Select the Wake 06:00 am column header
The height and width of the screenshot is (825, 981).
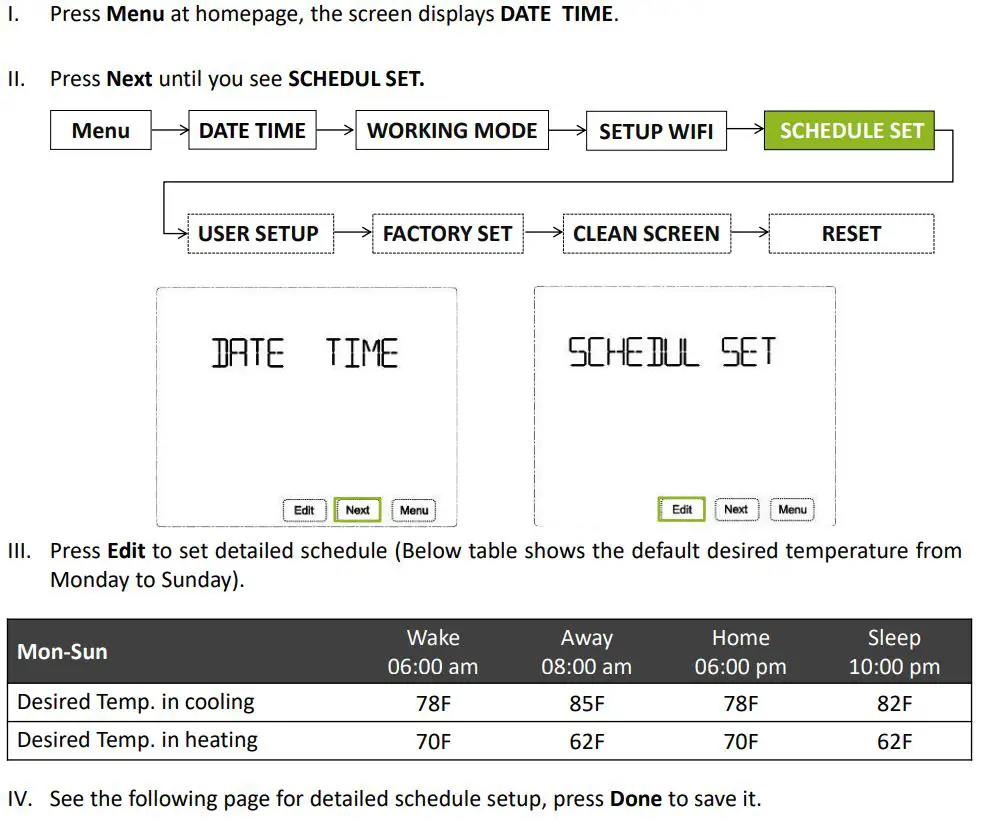pyautogui.click(x=433, y=651)
